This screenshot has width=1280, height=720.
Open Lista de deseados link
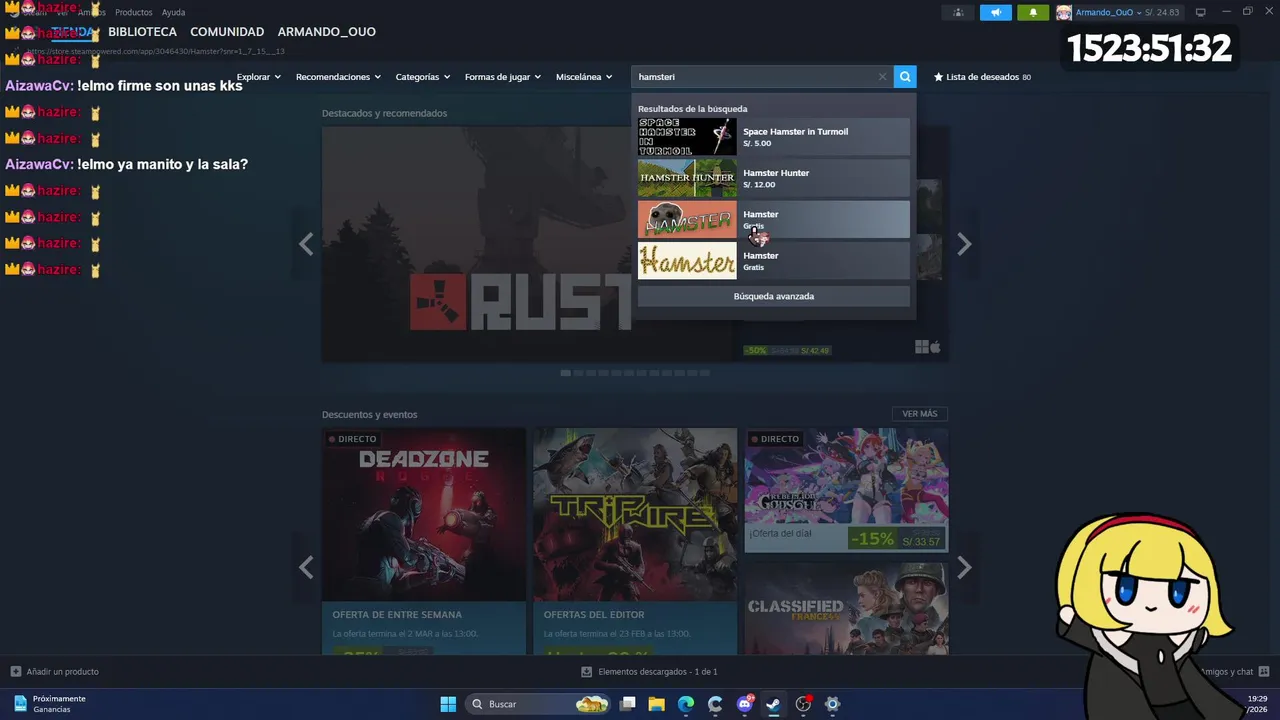tap(982, 77)
